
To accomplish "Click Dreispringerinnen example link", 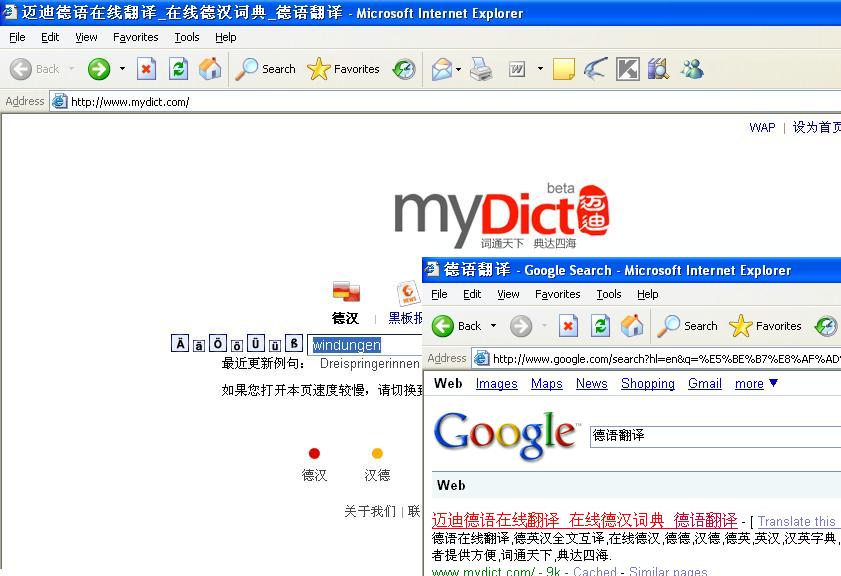I will click(x=370, y=364).
